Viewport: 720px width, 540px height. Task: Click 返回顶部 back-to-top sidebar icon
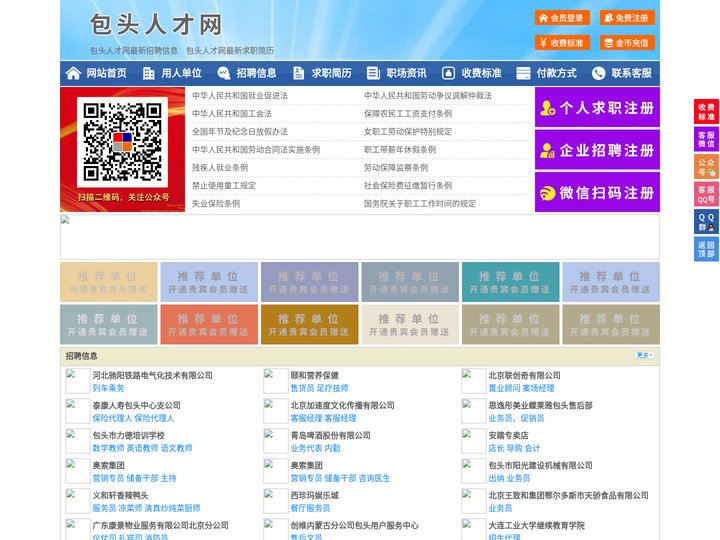point(706,249)
